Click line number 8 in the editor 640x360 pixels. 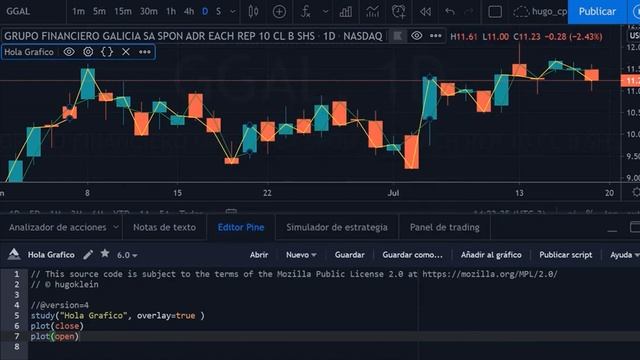point(16,347)
